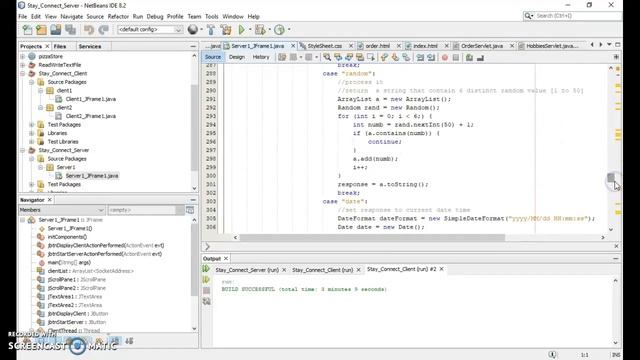Viewport: 640px width, 360px height.
Task: Open the Navigate menu
Action: 71,16
